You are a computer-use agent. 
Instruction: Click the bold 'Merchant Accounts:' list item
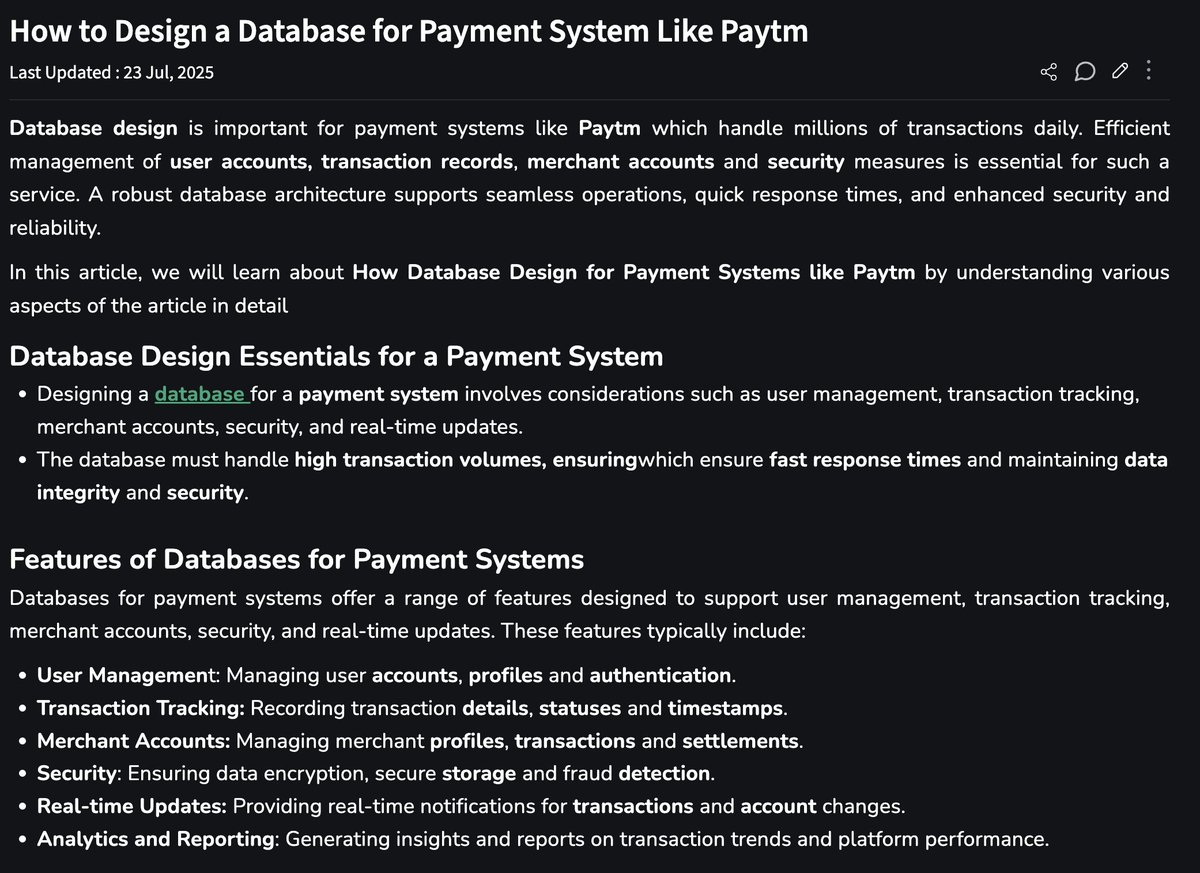coord(134,741)
